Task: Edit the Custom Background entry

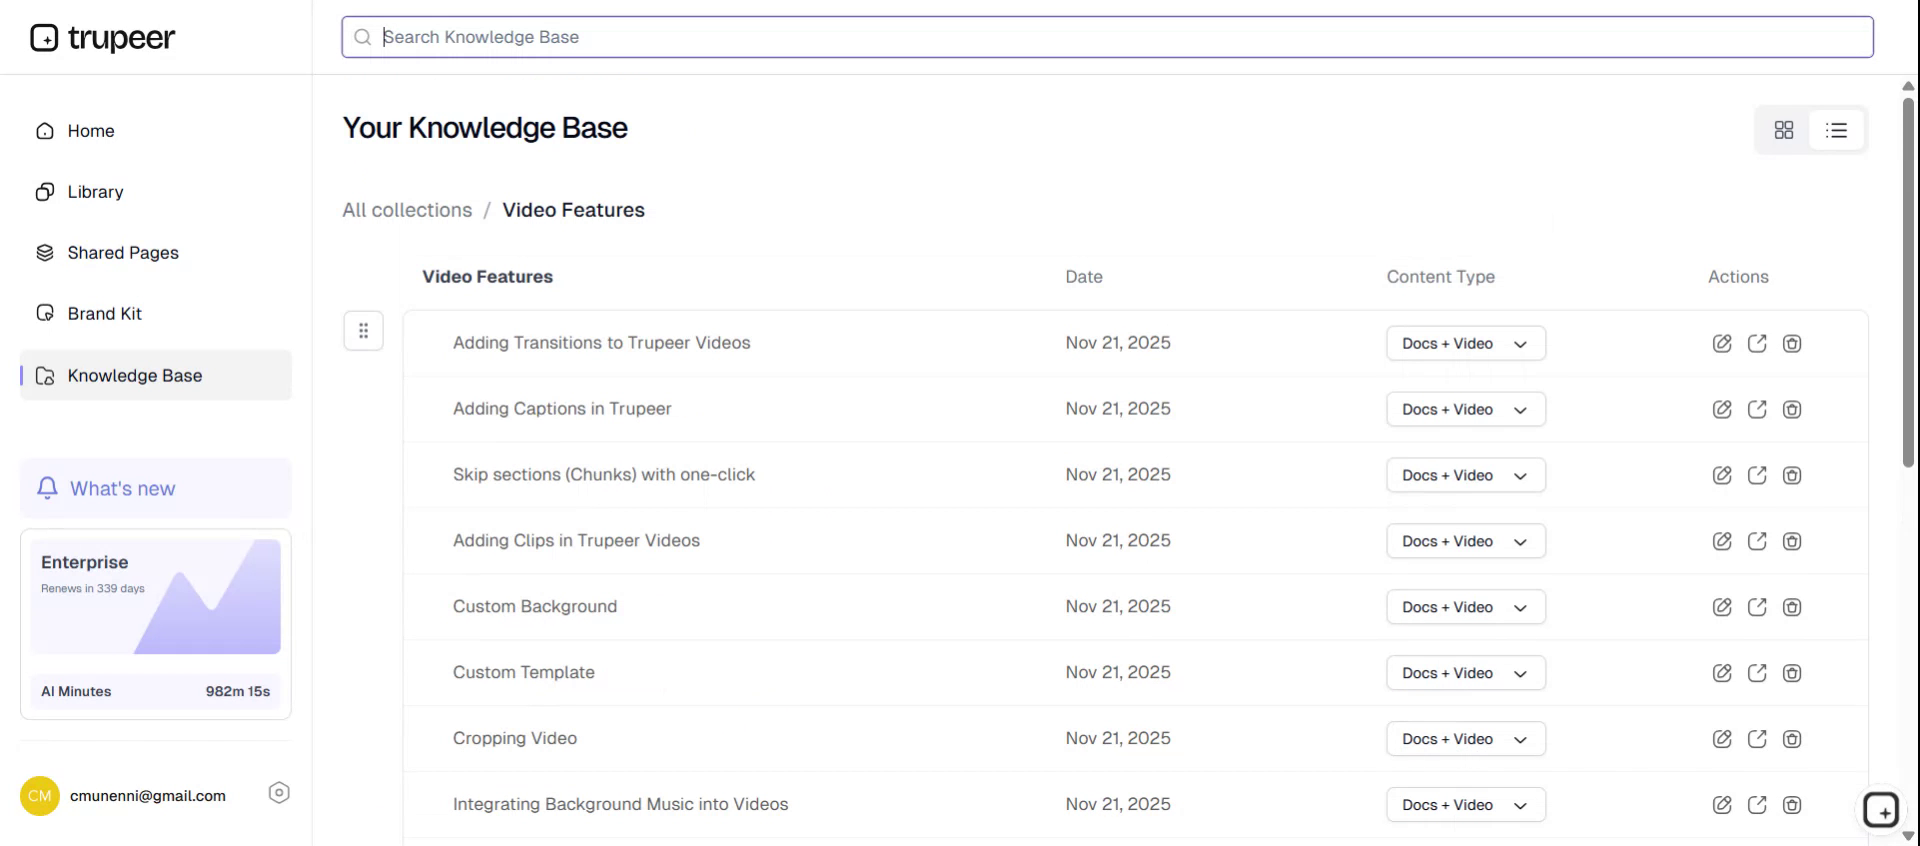Action: click(1722, 607)
